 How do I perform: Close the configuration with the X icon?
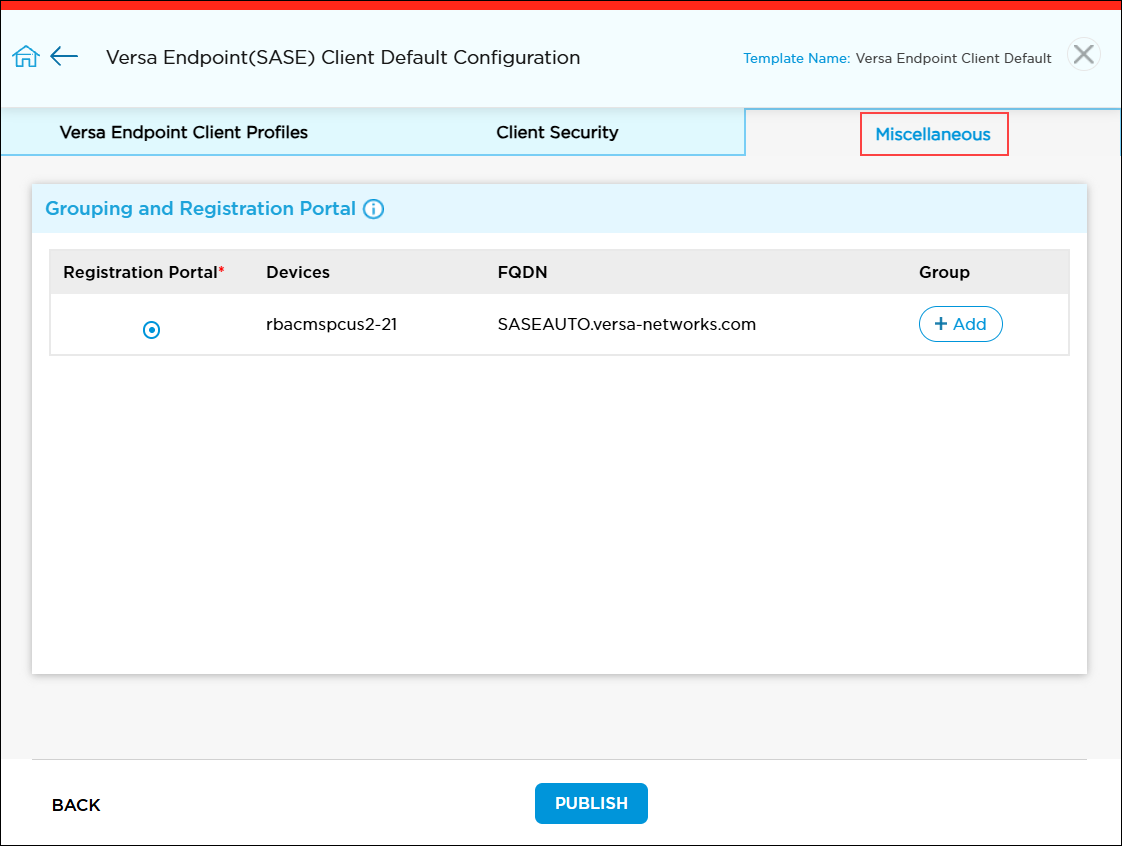[1083, 55]
